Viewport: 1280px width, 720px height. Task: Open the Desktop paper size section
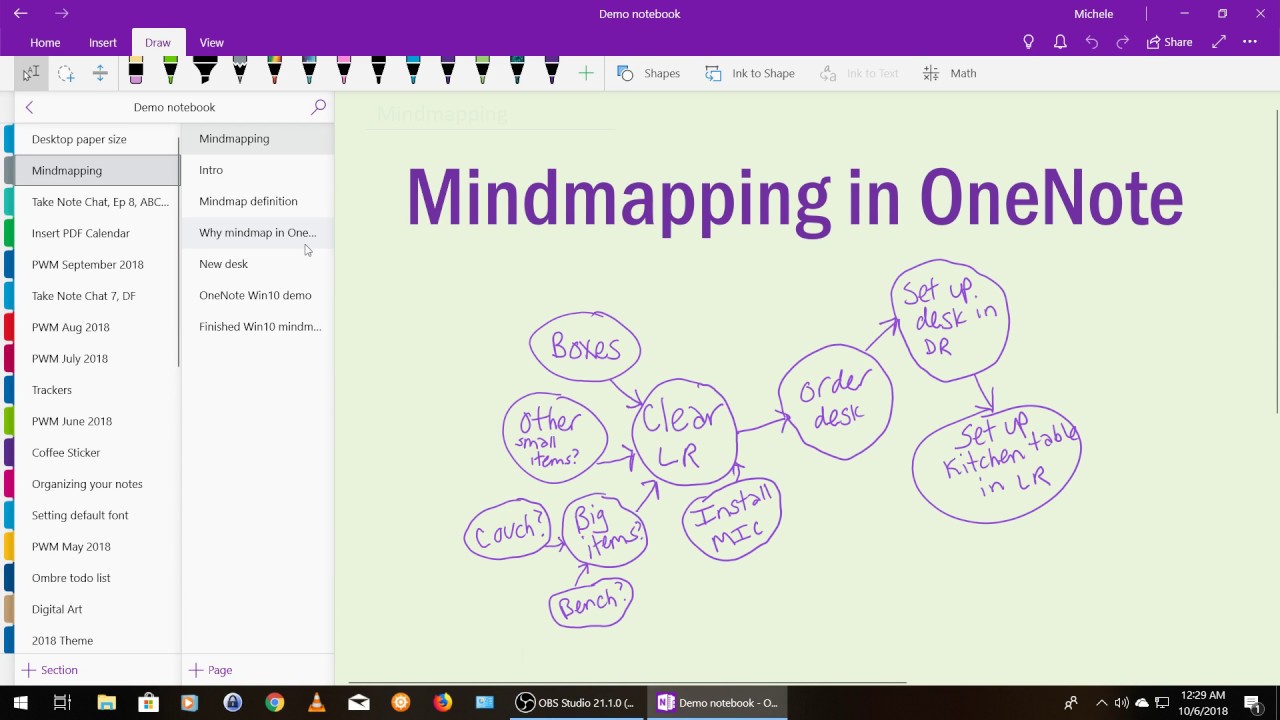(x=96, y=139)
